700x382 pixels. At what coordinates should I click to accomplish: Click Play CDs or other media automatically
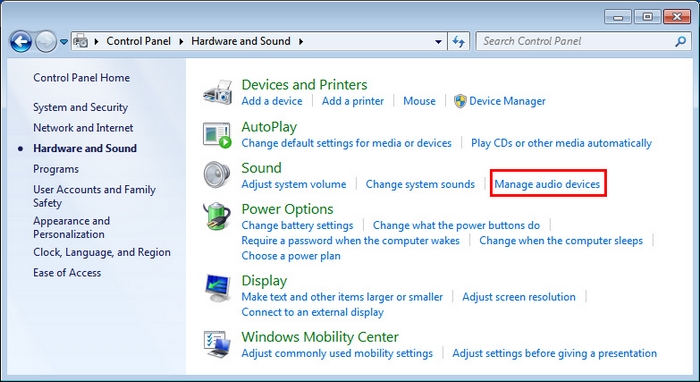pos(561,143)
